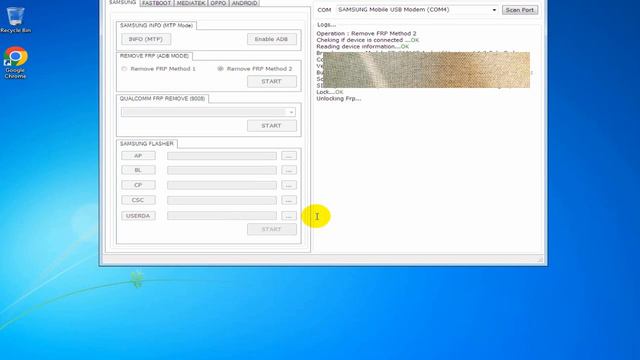Click the USERDA button in Samsung Flasher
This screenshot has height=360, width=640.
point(138,216)
